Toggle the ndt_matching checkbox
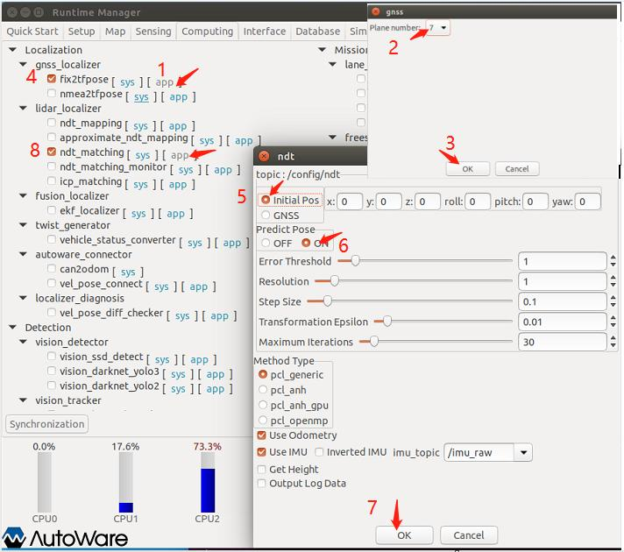 (x=52, y=154)
